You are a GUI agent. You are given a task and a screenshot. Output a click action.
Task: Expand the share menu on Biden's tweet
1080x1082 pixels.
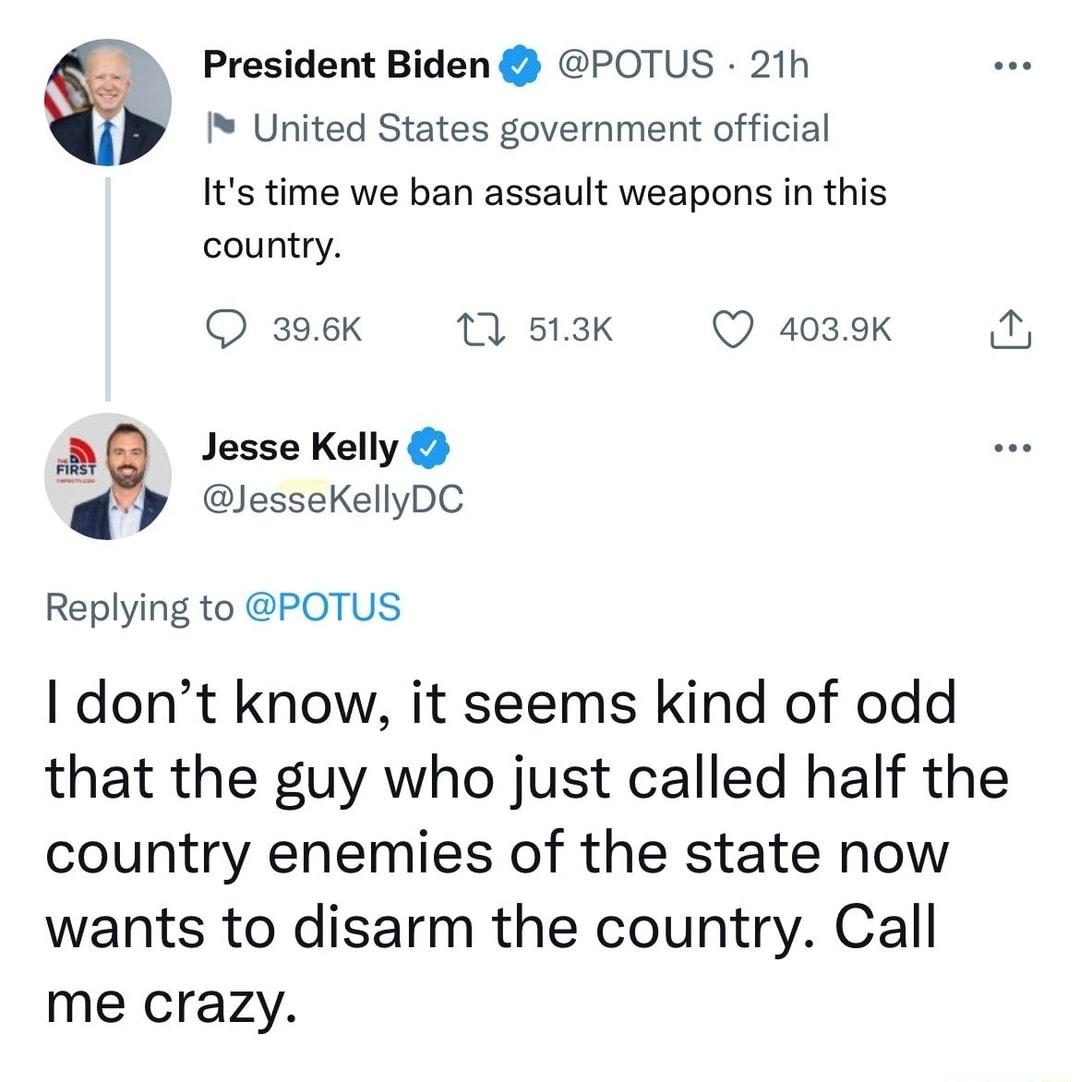[x=1010, y=329]
